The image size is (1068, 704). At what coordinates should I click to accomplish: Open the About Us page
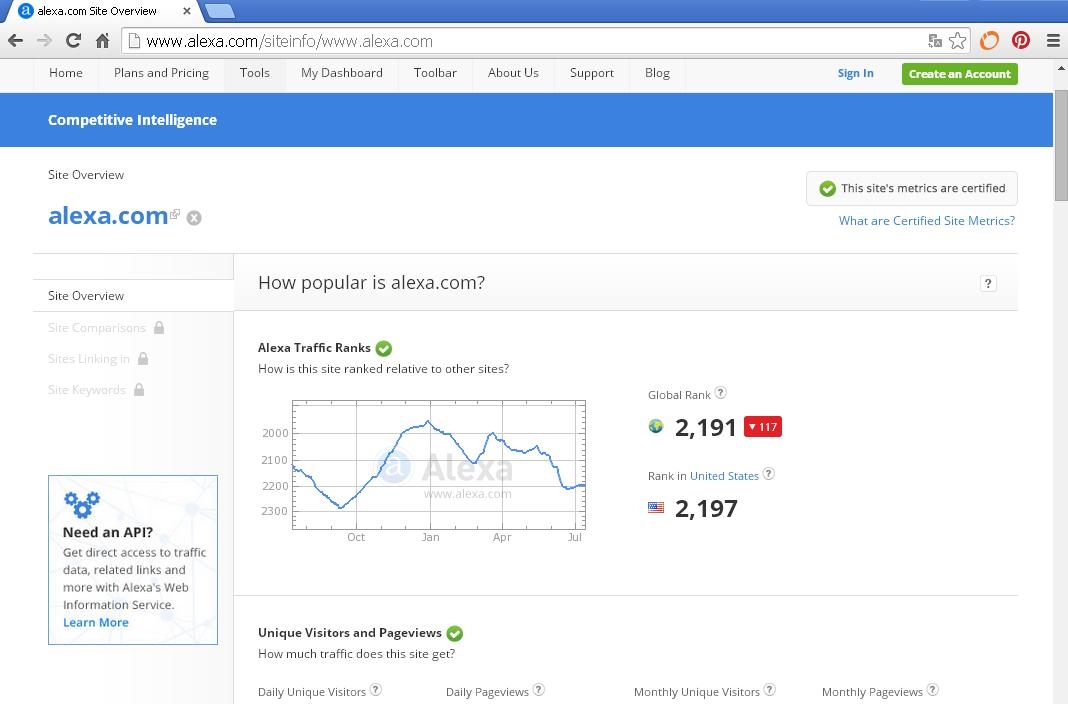point(514,73)
